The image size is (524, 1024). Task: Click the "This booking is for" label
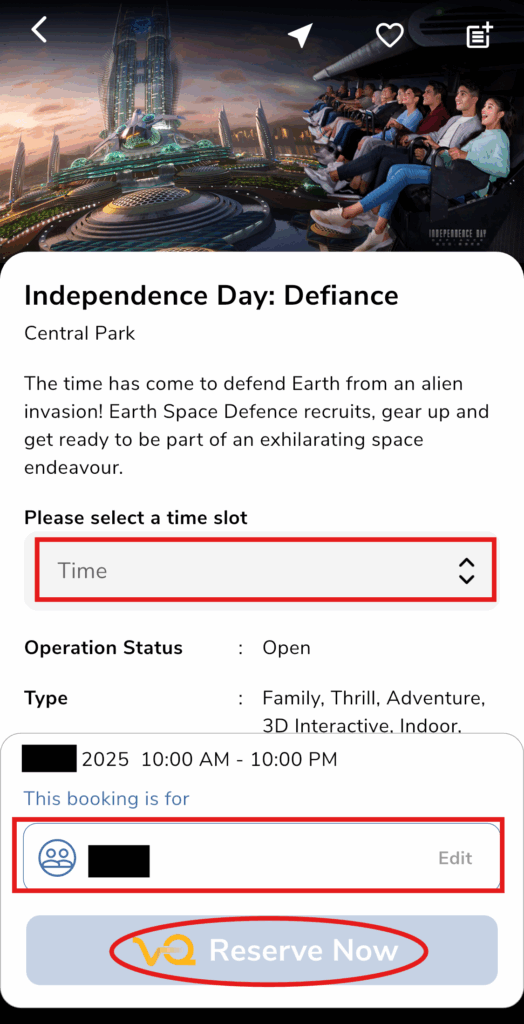[x=106, y=798]
